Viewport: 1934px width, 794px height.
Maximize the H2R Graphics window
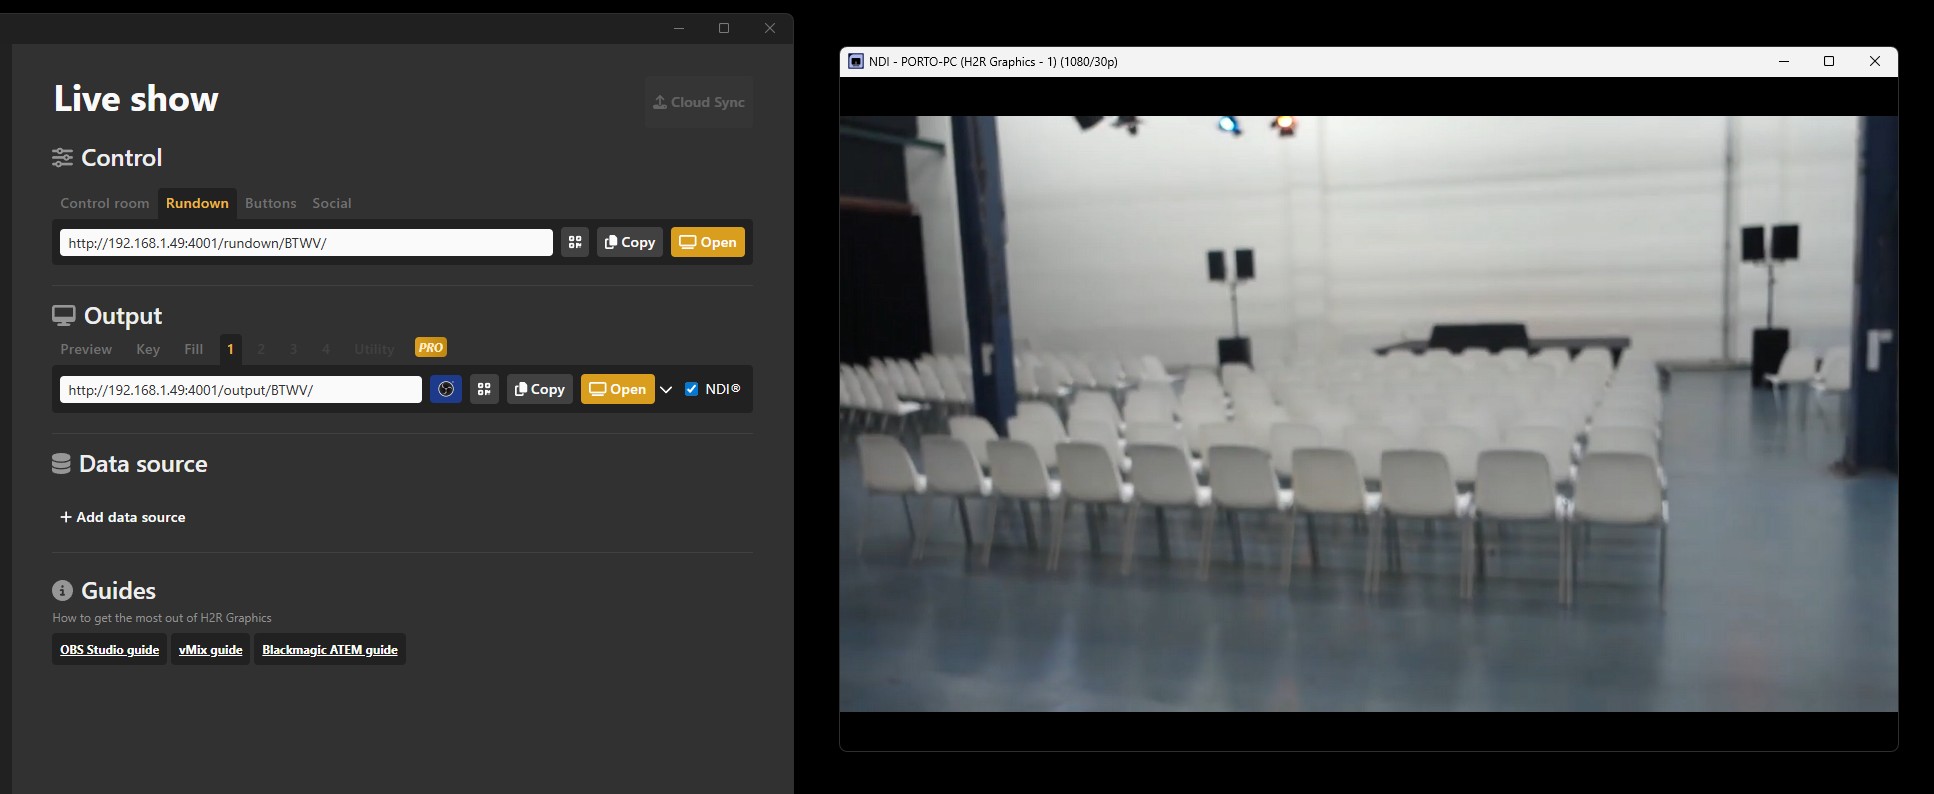724,28
